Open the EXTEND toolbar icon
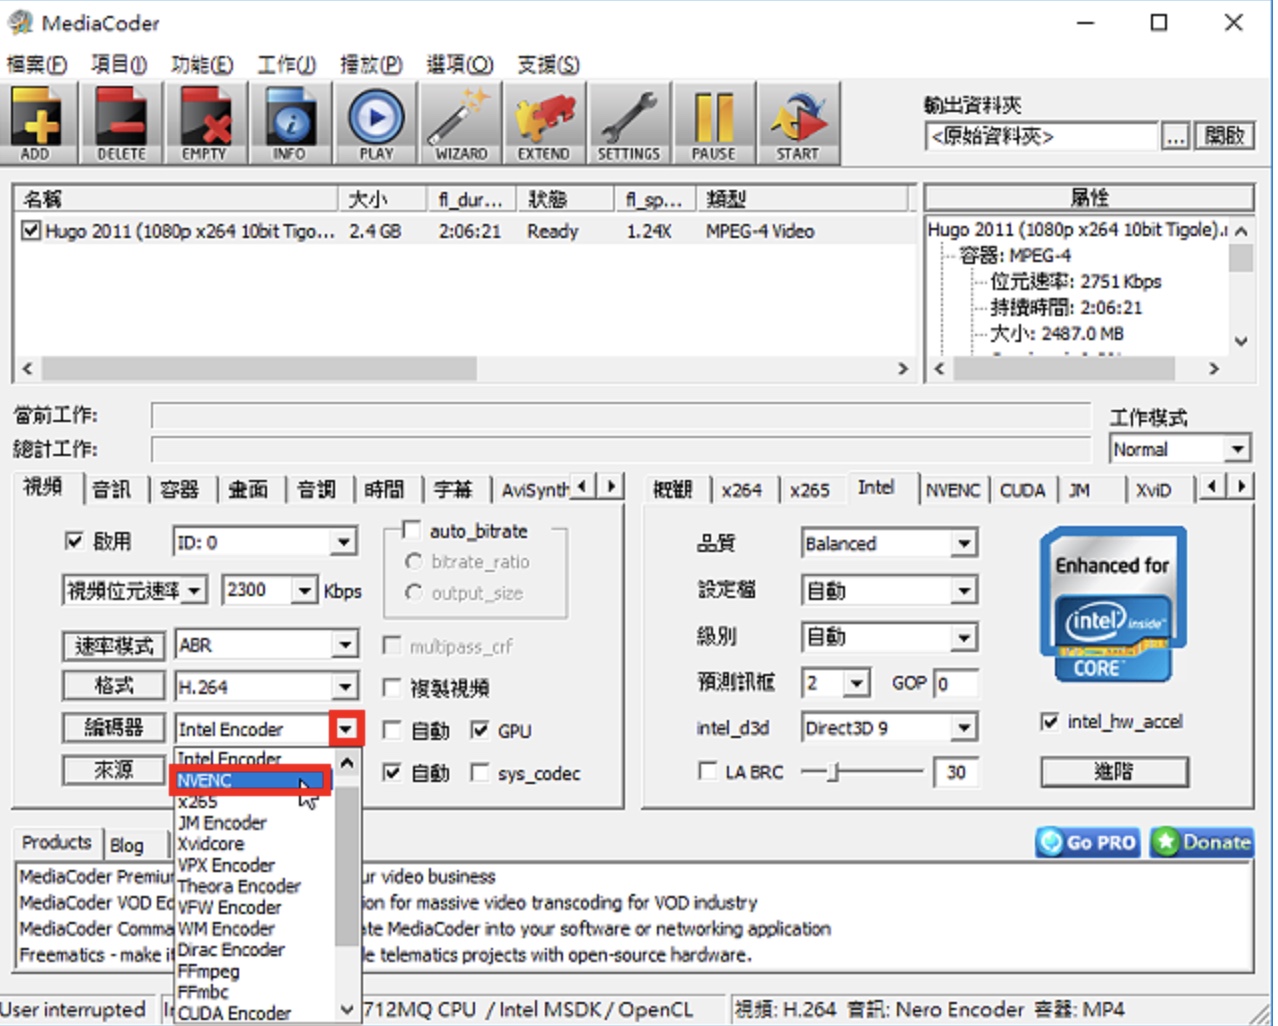This screenshot has height=1026, width=1278. (x=543, y=124)
